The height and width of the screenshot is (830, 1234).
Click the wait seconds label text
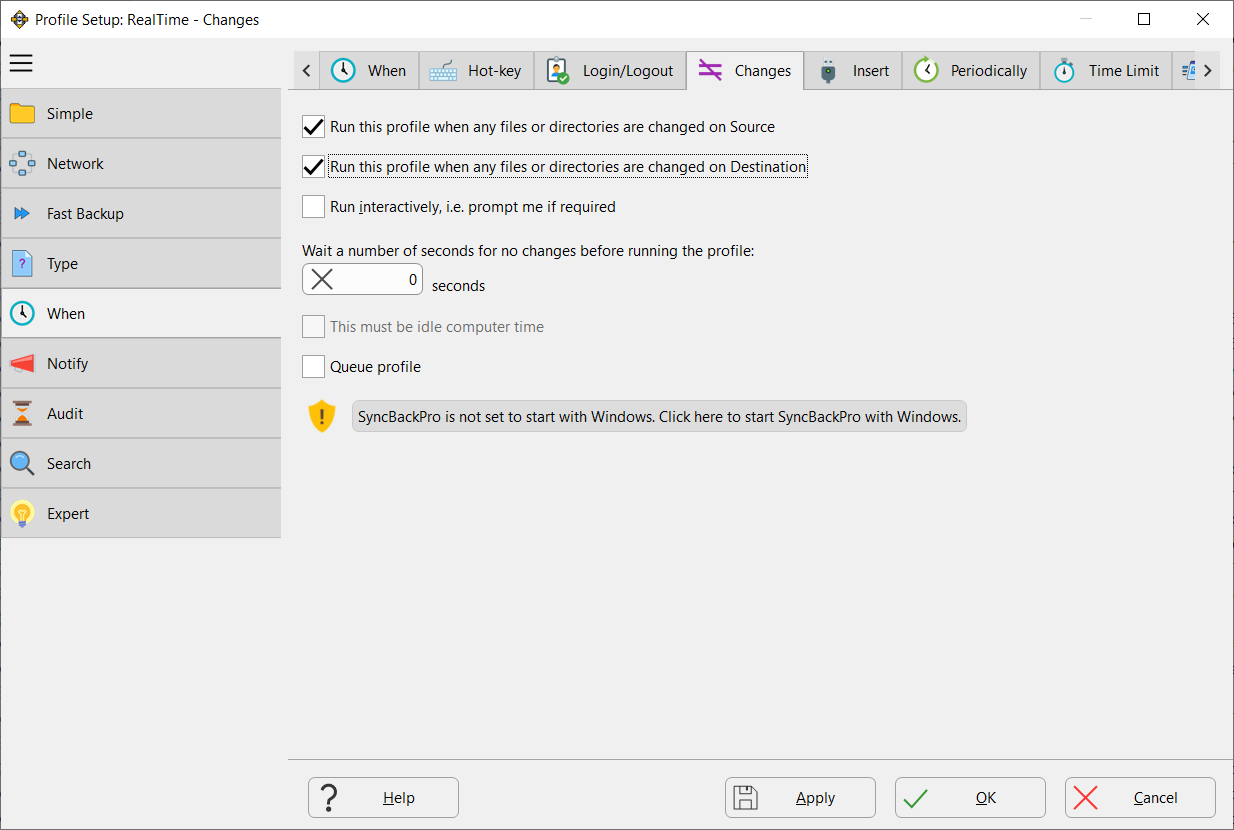tap(528, 251)
